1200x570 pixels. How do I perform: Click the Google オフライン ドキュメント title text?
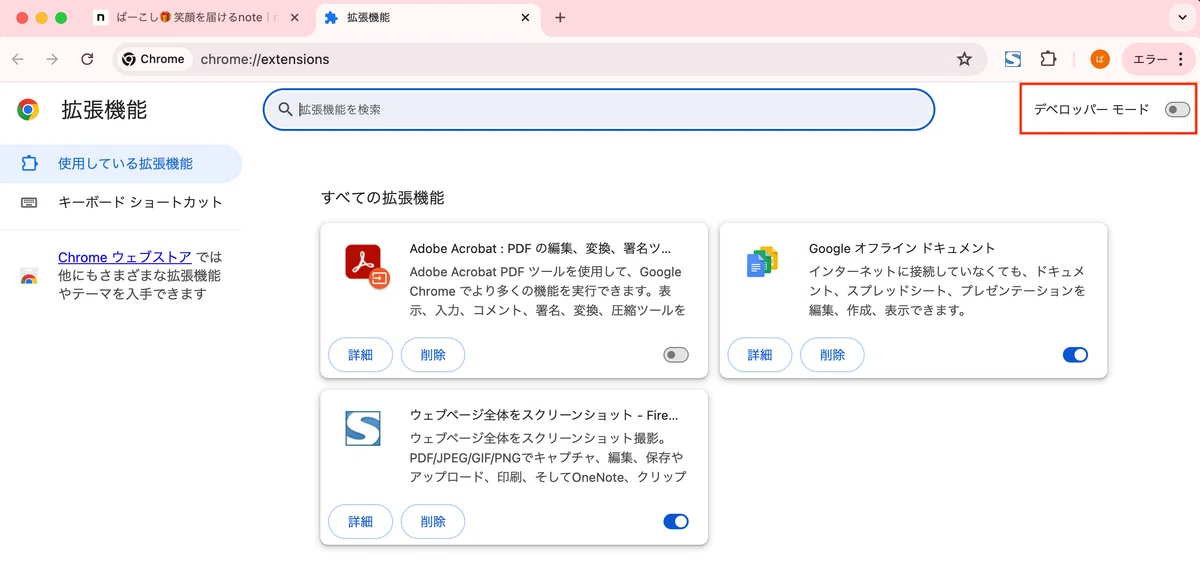[x=902, y=248]
